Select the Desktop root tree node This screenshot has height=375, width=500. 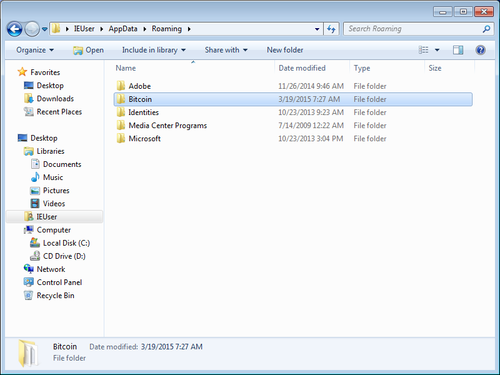44,138
